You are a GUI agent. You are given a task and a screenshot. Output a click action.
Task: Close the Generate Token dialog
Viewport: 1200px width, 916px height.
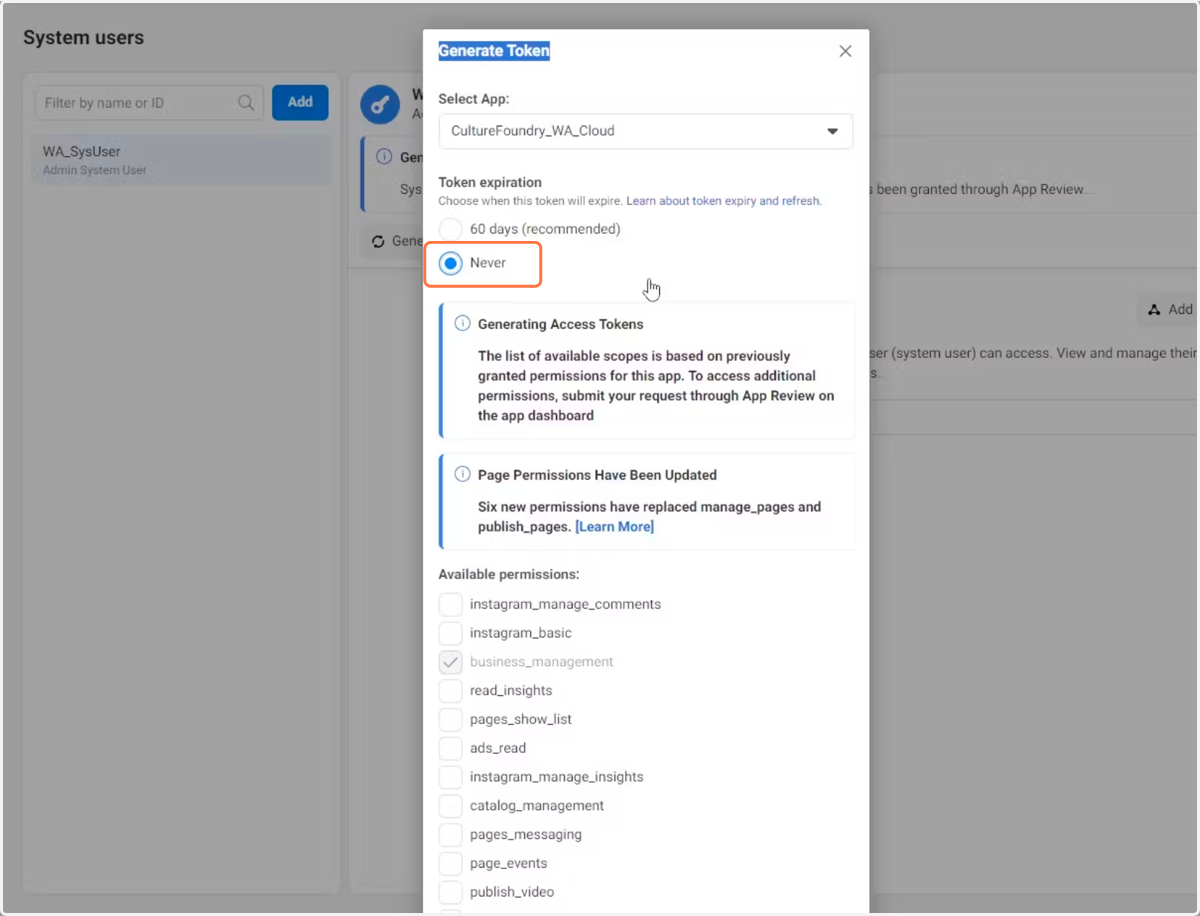pos(845,51)
